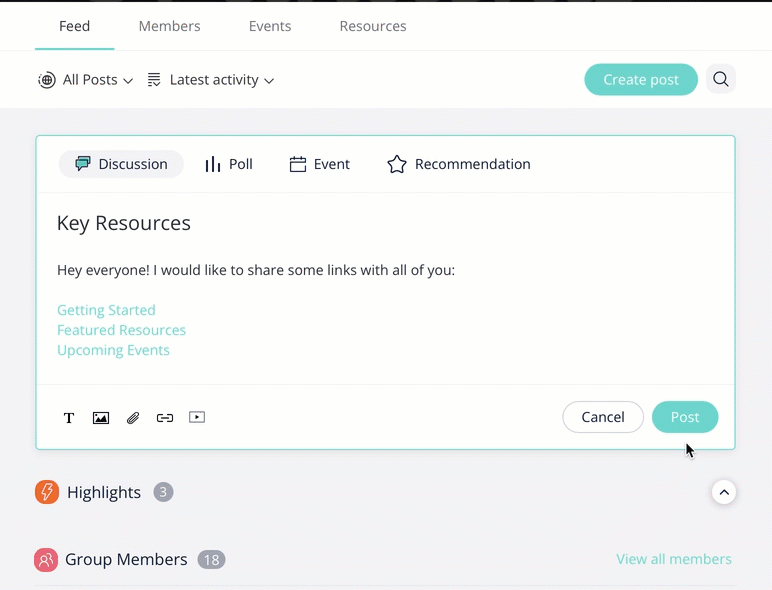The height and width of the screenshot is (590, 772).
Task: Open the Latest activity sort dropdown
Action: coord(211,80)
